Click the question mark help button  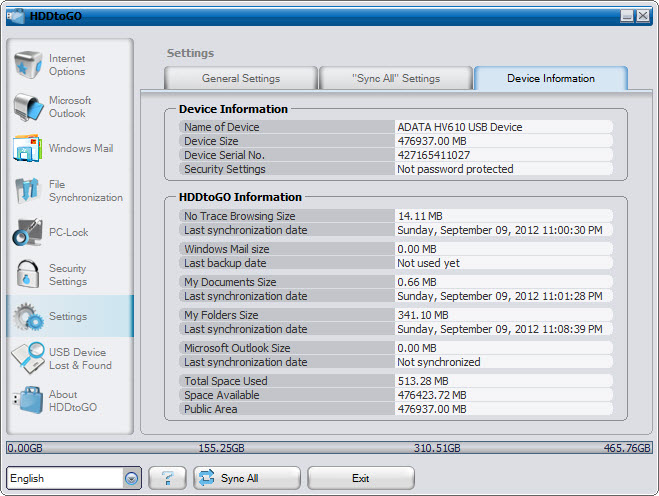pos(167,478)
